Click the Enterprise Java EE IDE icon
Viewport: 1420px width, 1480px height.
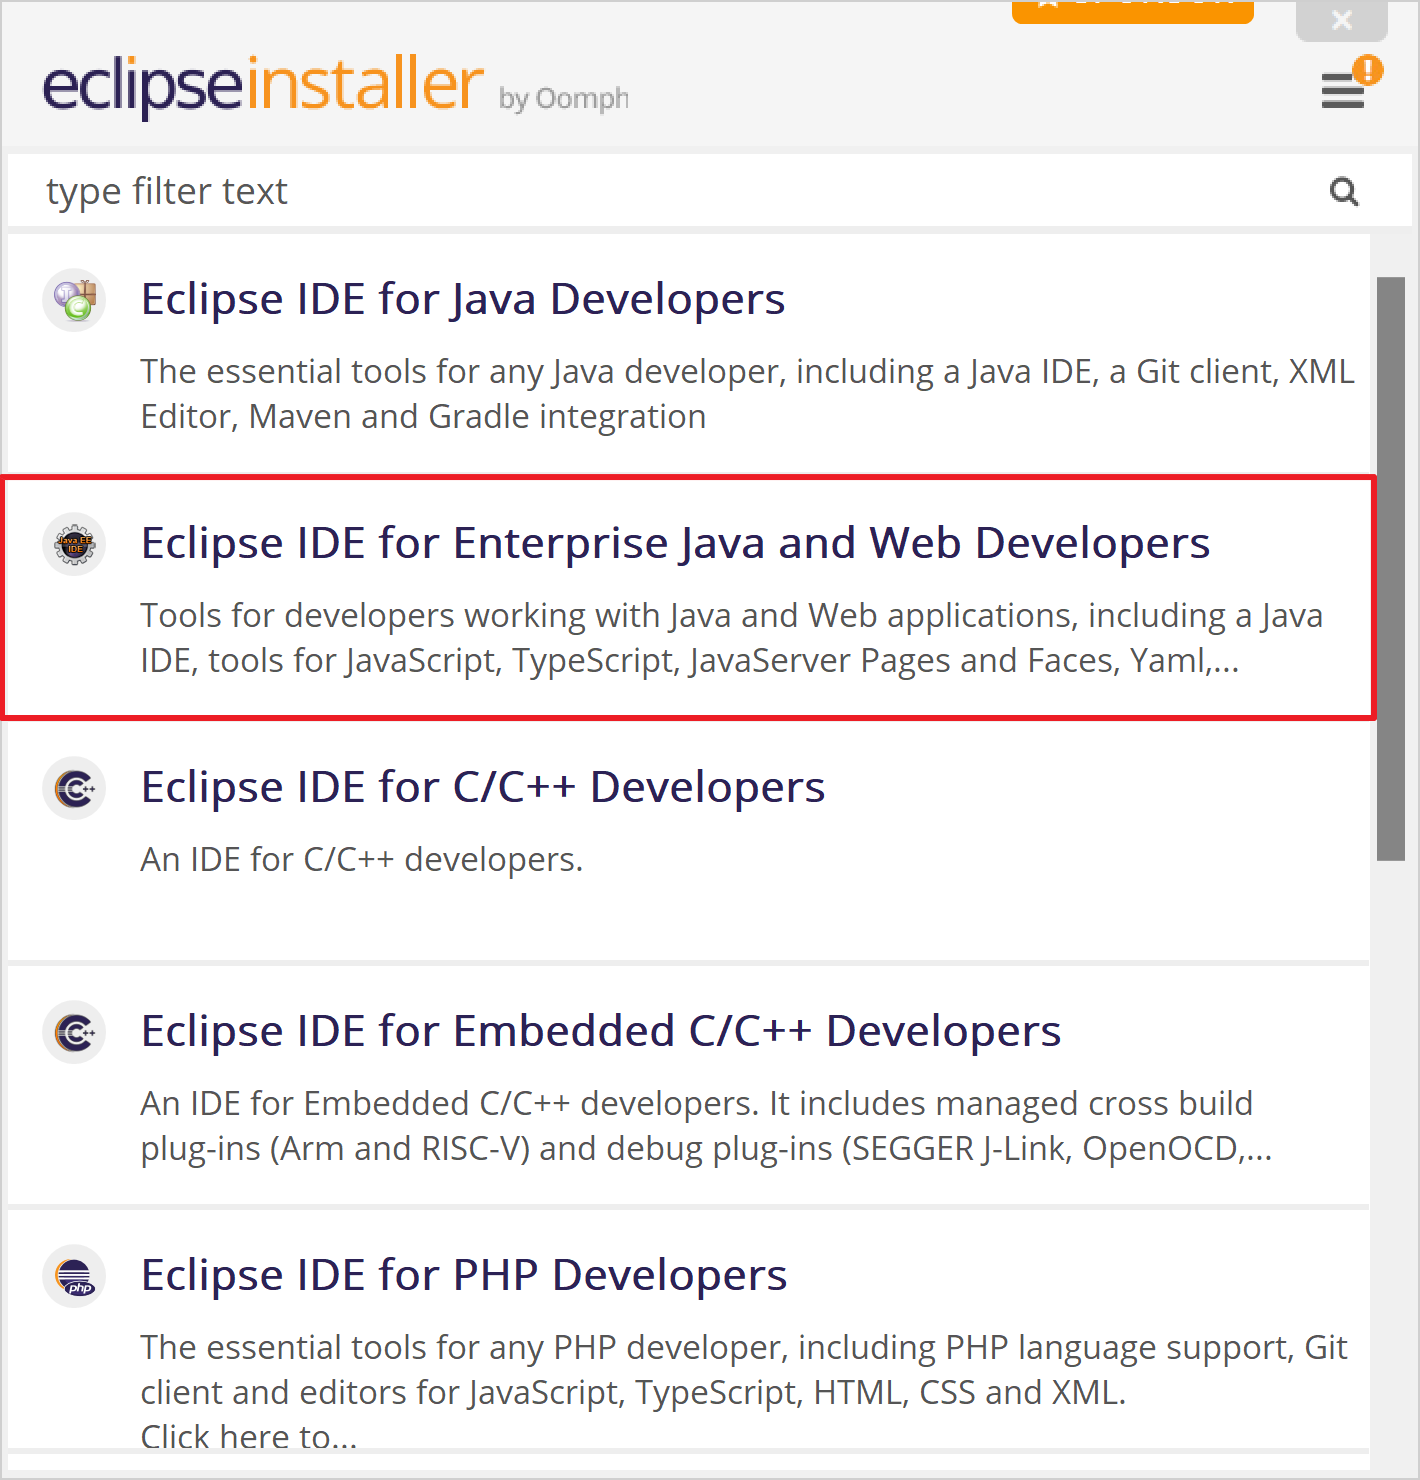[75, 544]
